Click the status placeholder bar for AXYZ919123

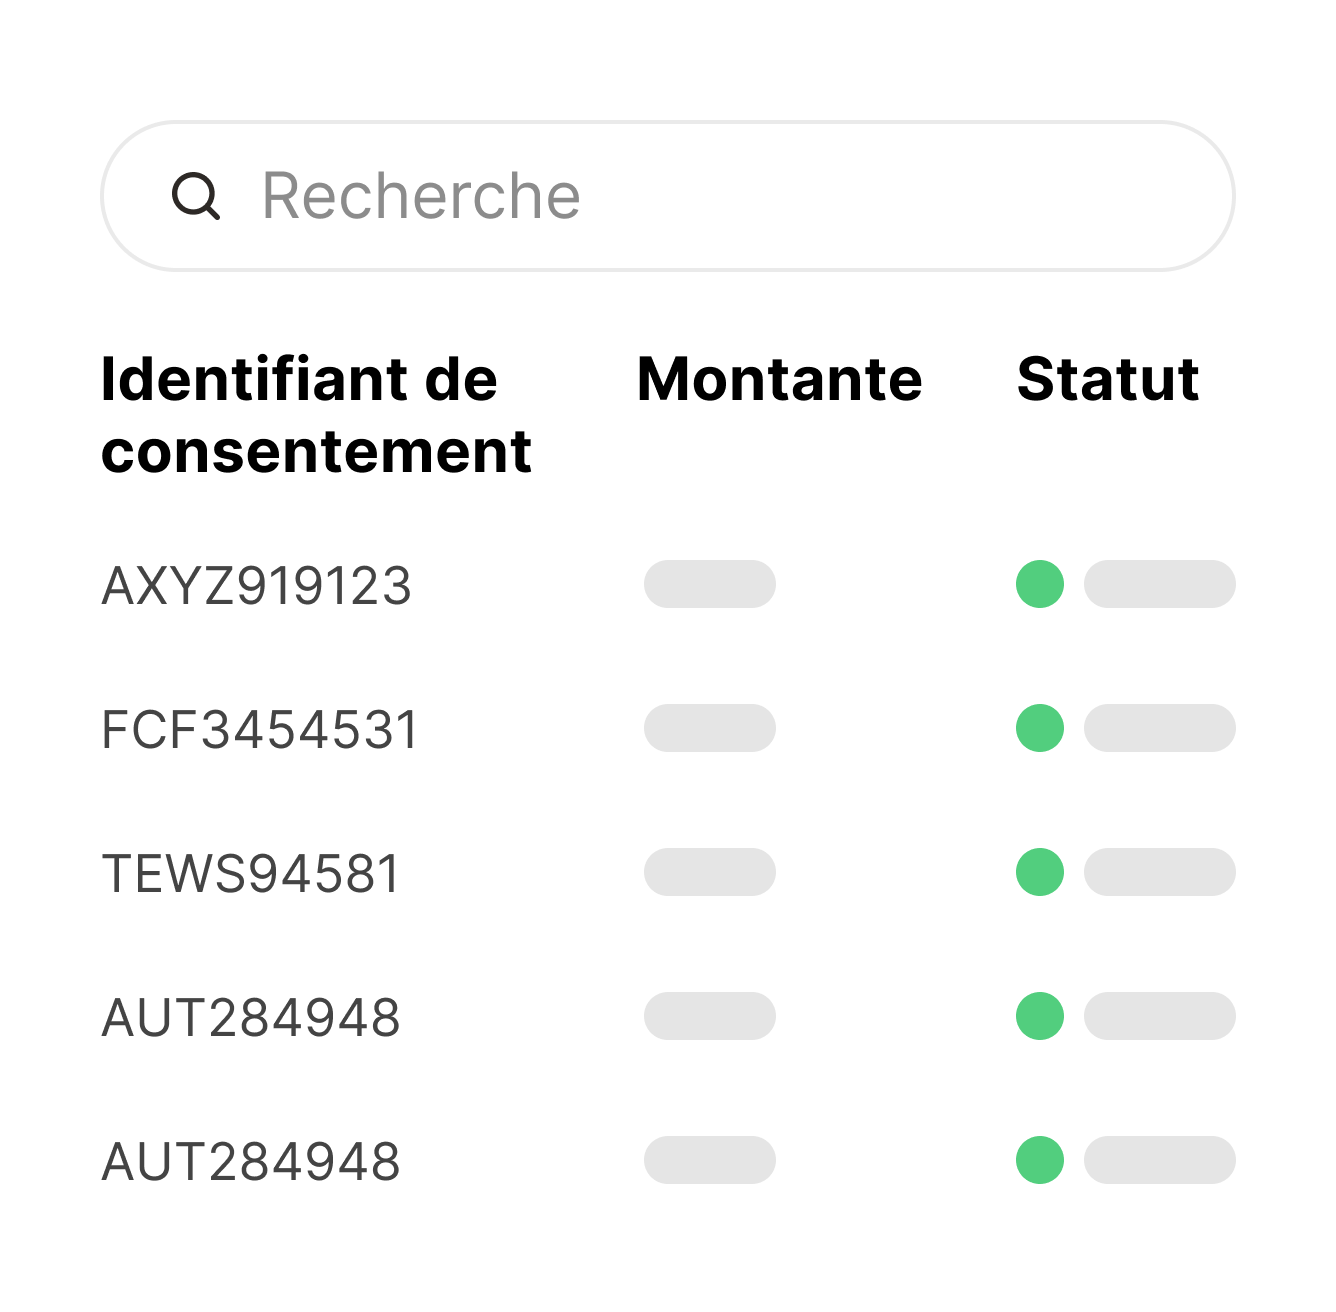[x=1160, y=584]
